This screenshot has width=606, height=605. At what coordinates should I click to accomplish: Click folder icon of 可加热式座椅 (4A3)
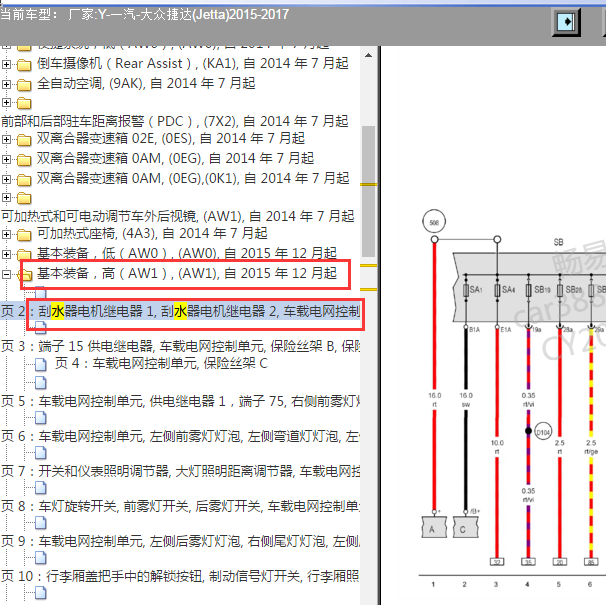[x=24, y=235]
